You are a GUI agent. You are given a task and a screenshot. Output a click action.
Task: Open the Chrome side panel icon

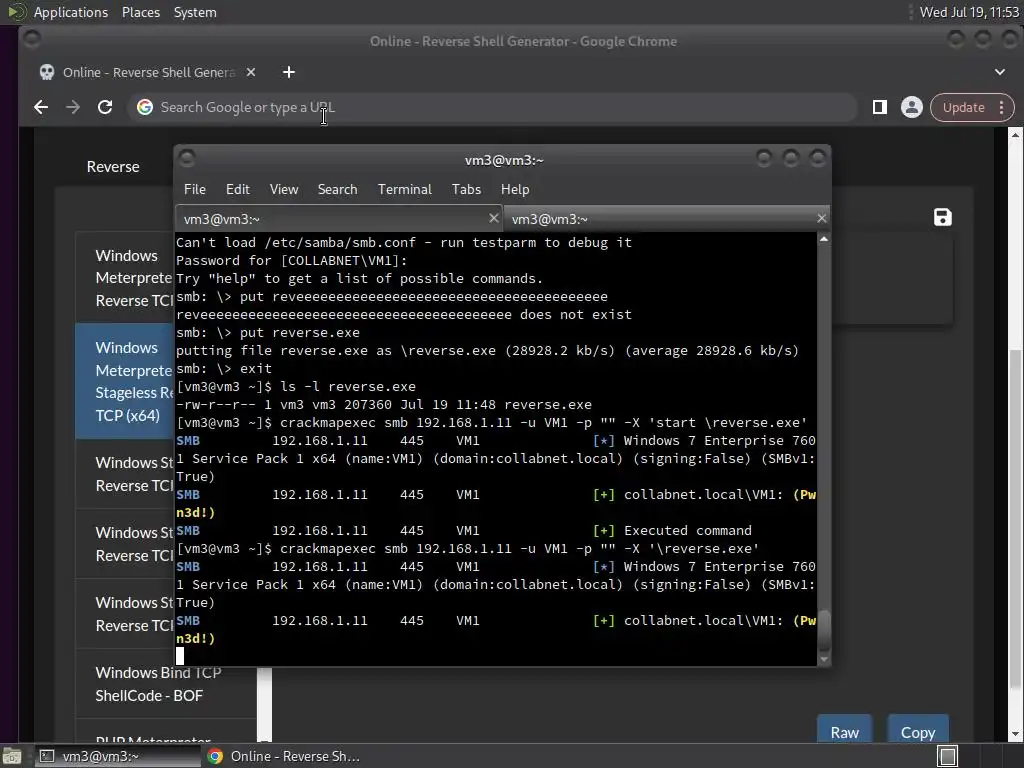point(880,107)
